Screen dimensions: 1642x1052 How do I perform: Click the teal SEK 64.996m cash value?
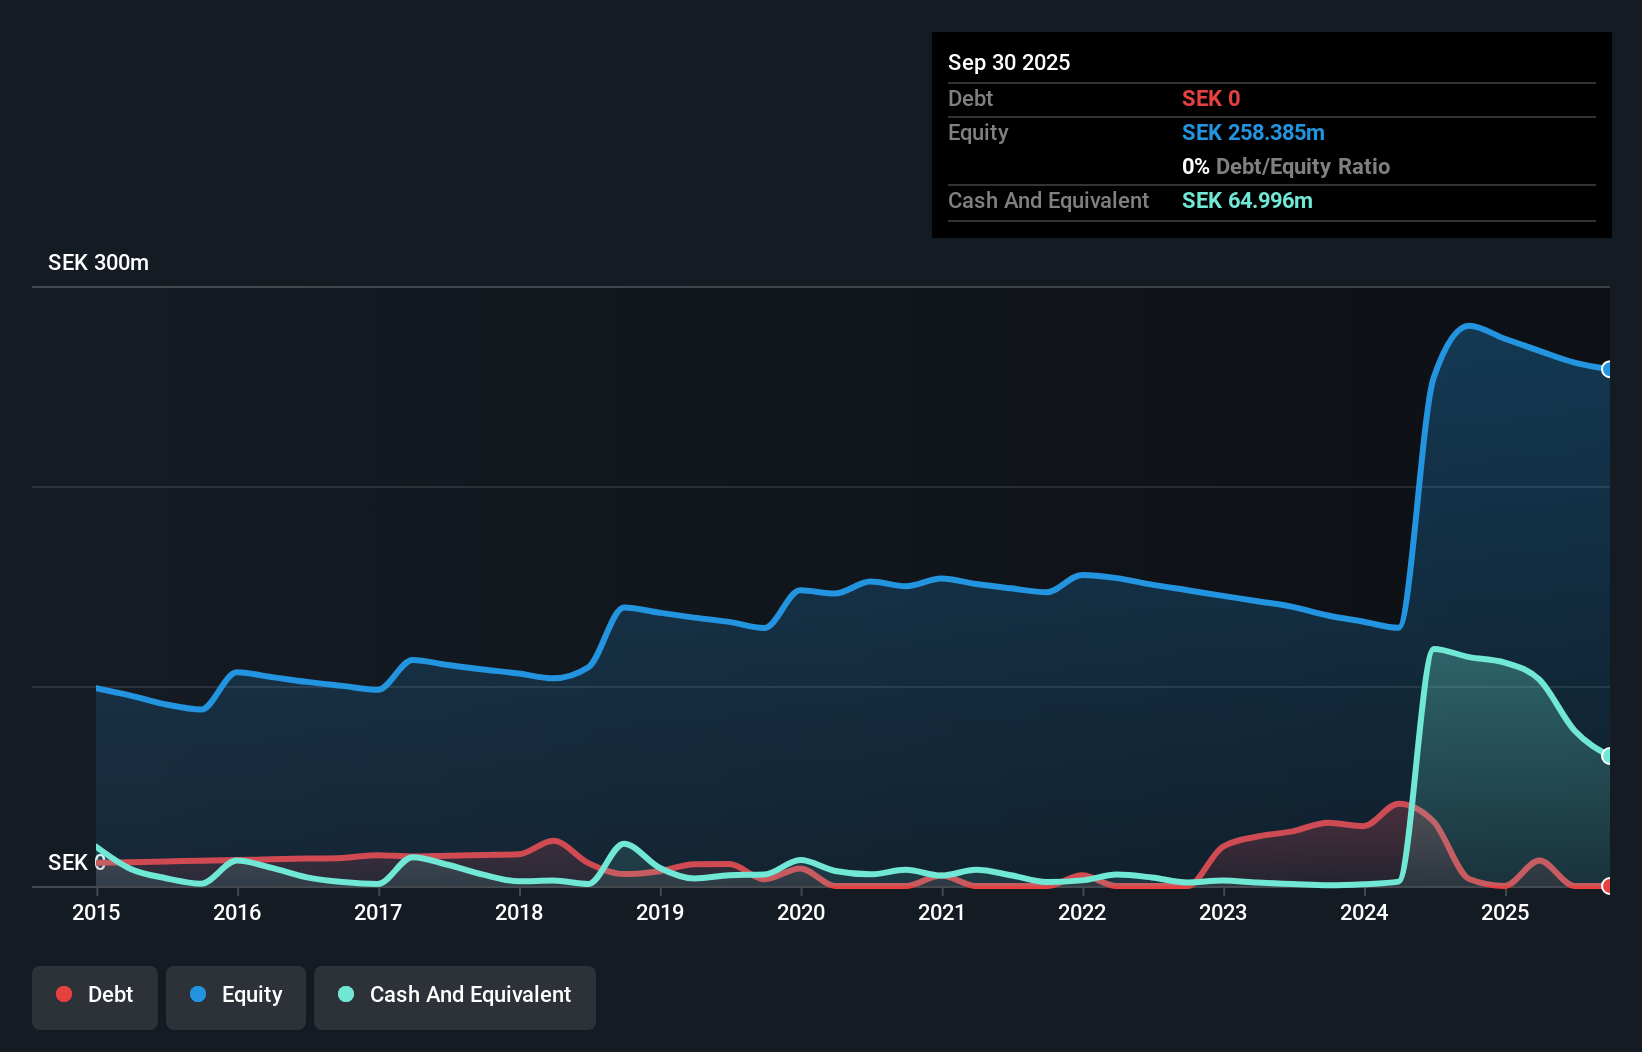1247,201
